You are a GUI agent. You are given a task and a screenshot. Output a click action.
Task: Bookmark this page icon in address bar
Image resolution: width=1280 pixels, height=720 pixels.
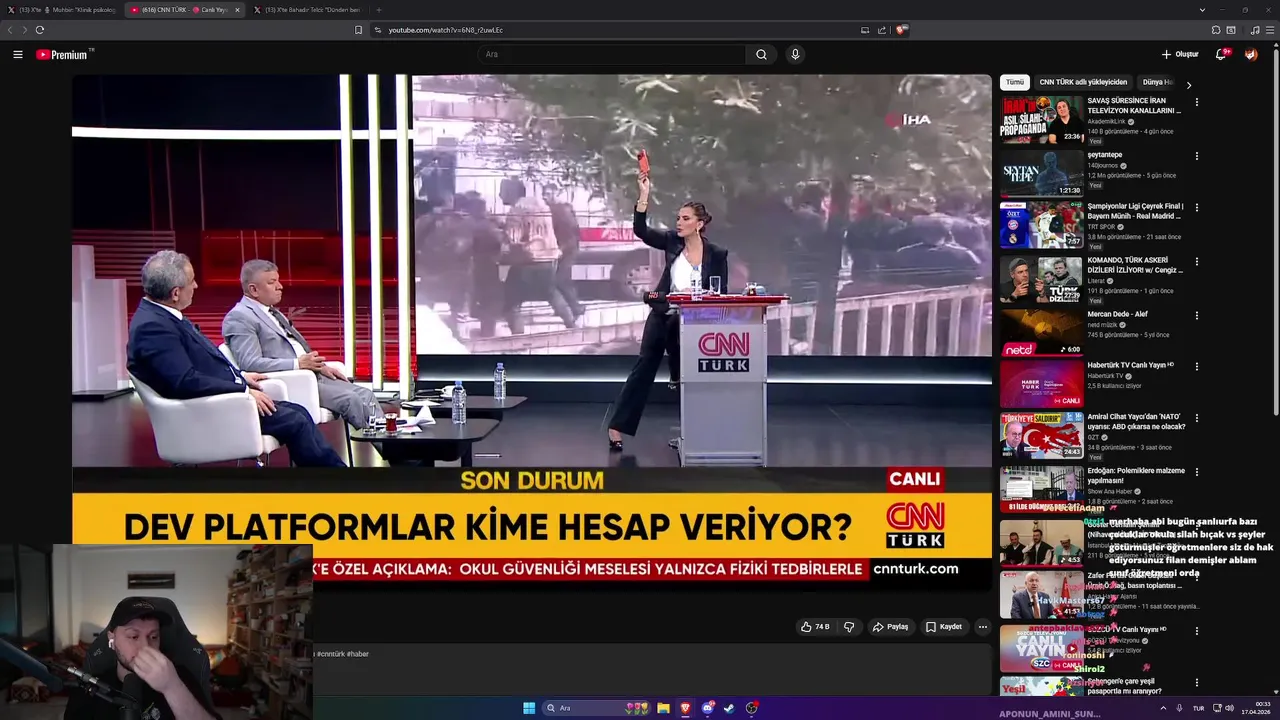pyautogui.click(x=359, y=30)
